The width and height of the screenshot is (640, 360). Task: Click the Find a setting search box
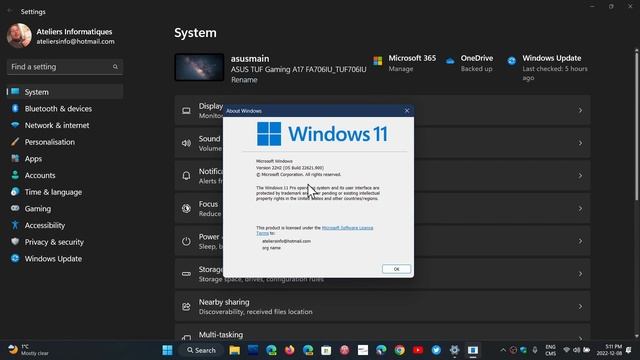click(65, 67)
